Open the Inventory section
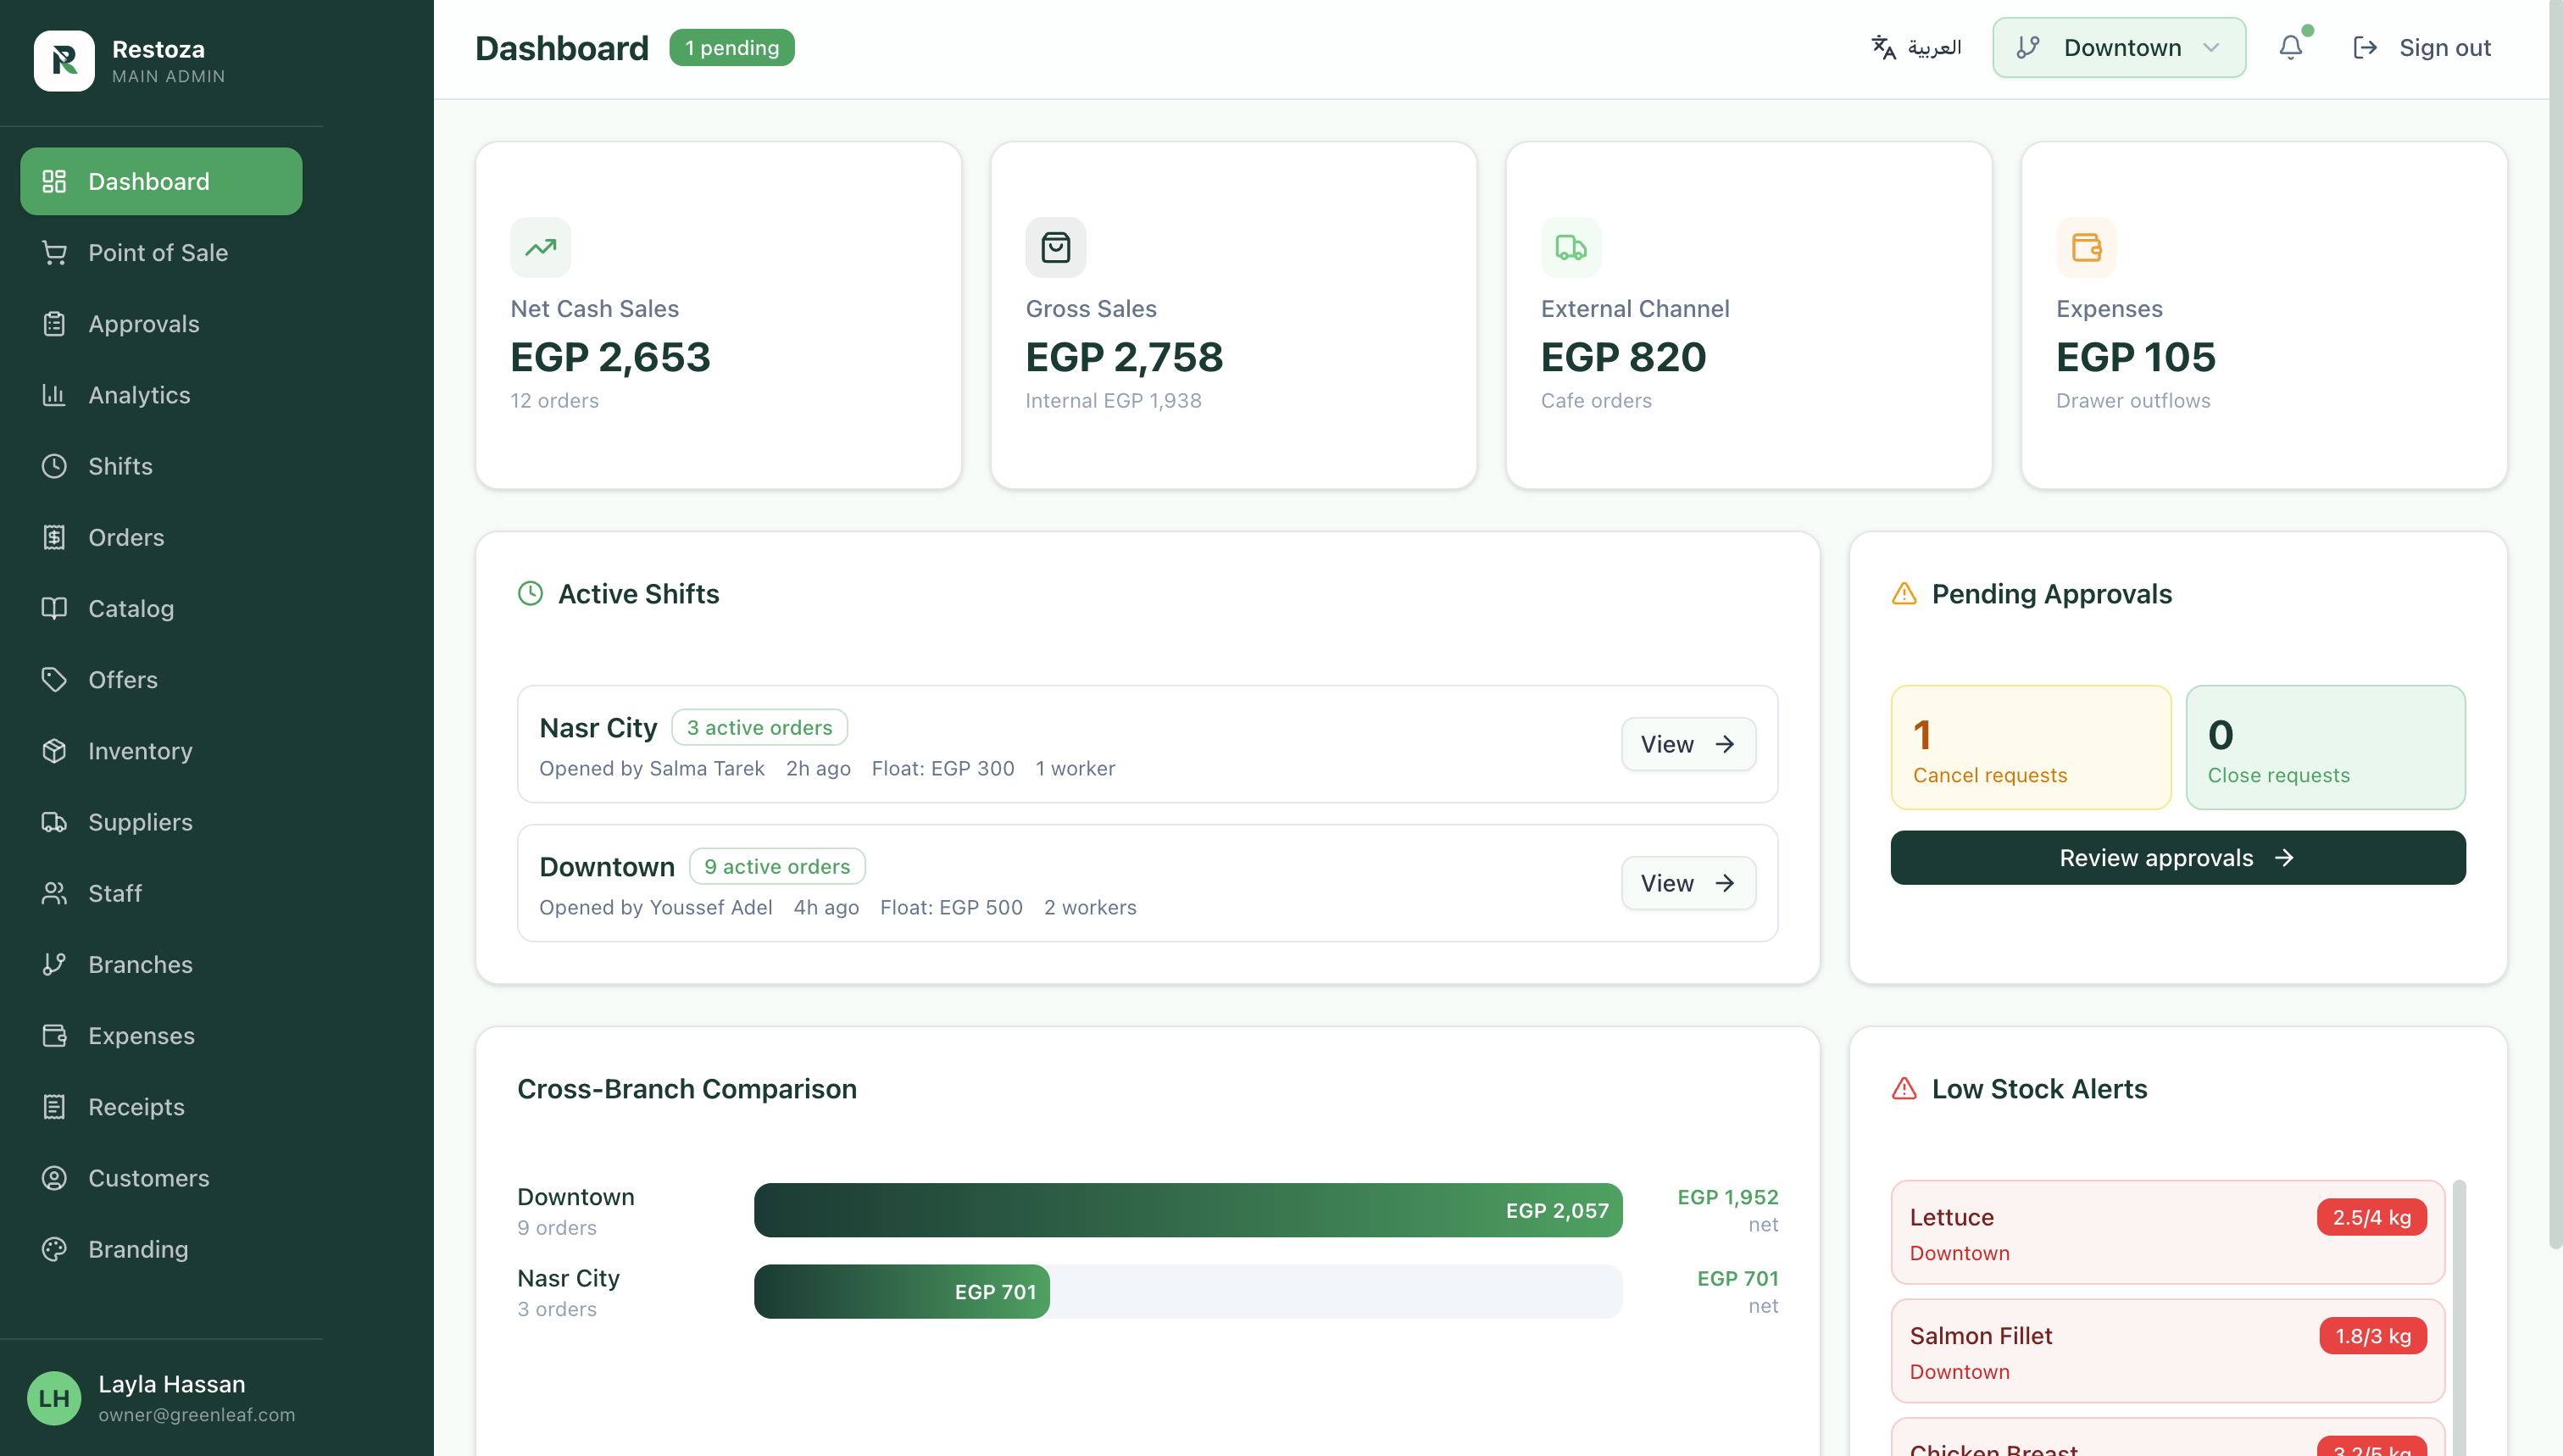The height and width of the screenshot is (1456, 2563). pyautogui.click(x=161, y=750)
